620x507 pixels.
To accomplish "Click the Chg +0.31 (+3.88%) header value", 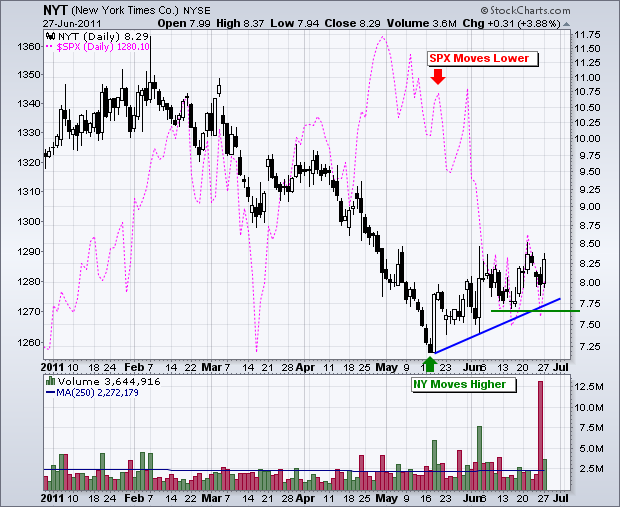I will click(511, 24).
